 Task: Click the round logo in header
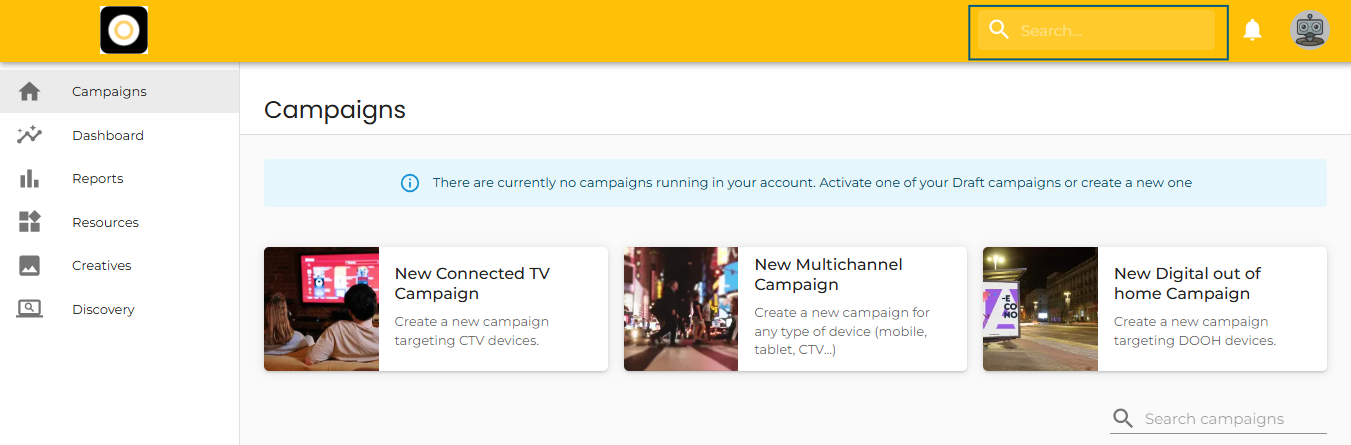coord(124,30)
